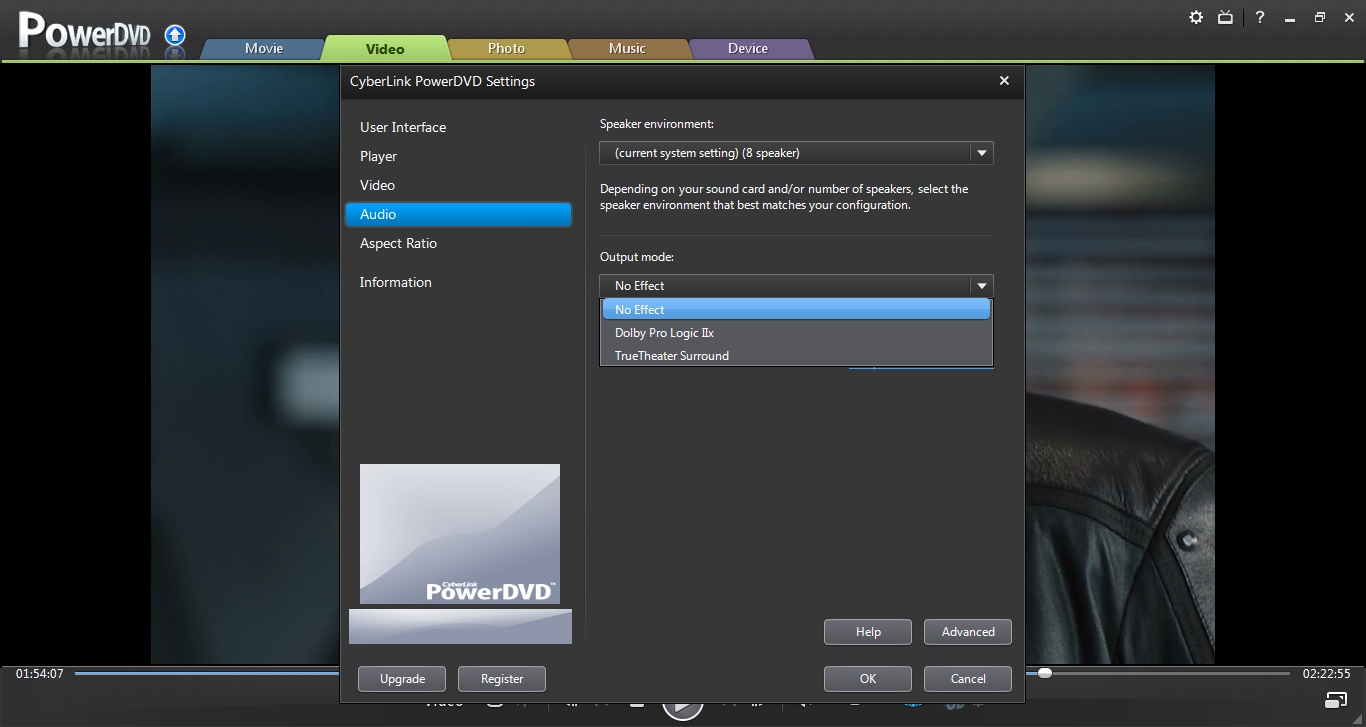Click the Speaker environment dropdown arrow
The image size is (1366, 727).
[982, 153]
